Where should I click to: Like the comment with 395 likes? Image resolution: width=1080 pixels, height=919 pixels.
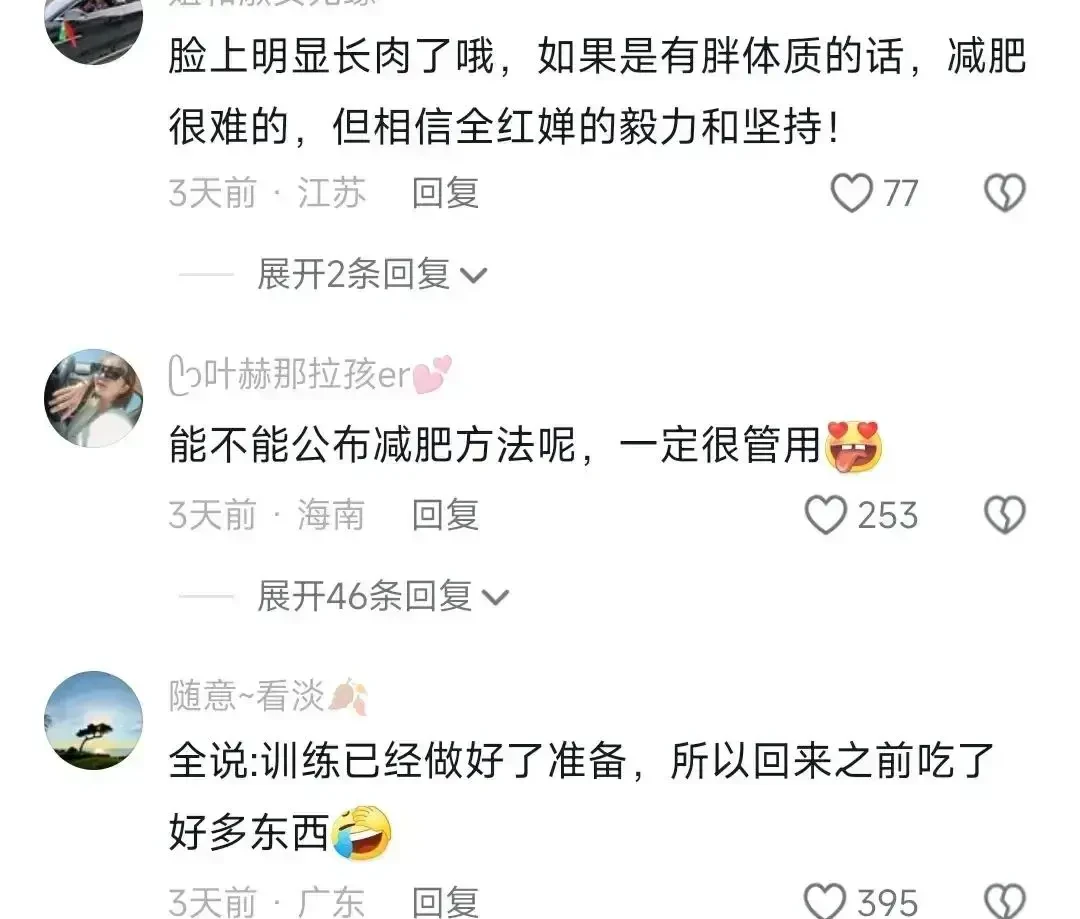tap(825, 901)
